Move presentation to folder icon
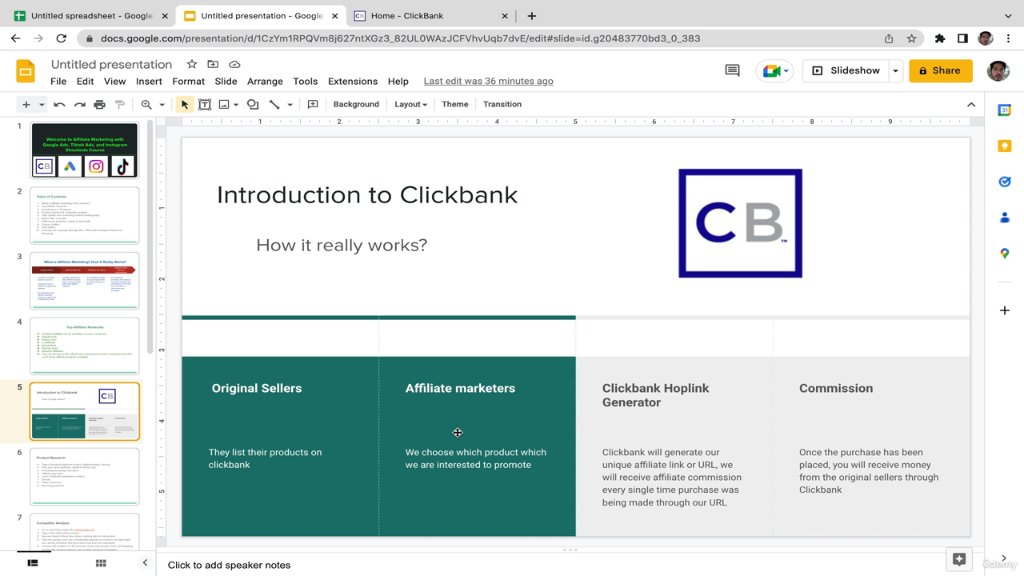 [x=213, y=64]
